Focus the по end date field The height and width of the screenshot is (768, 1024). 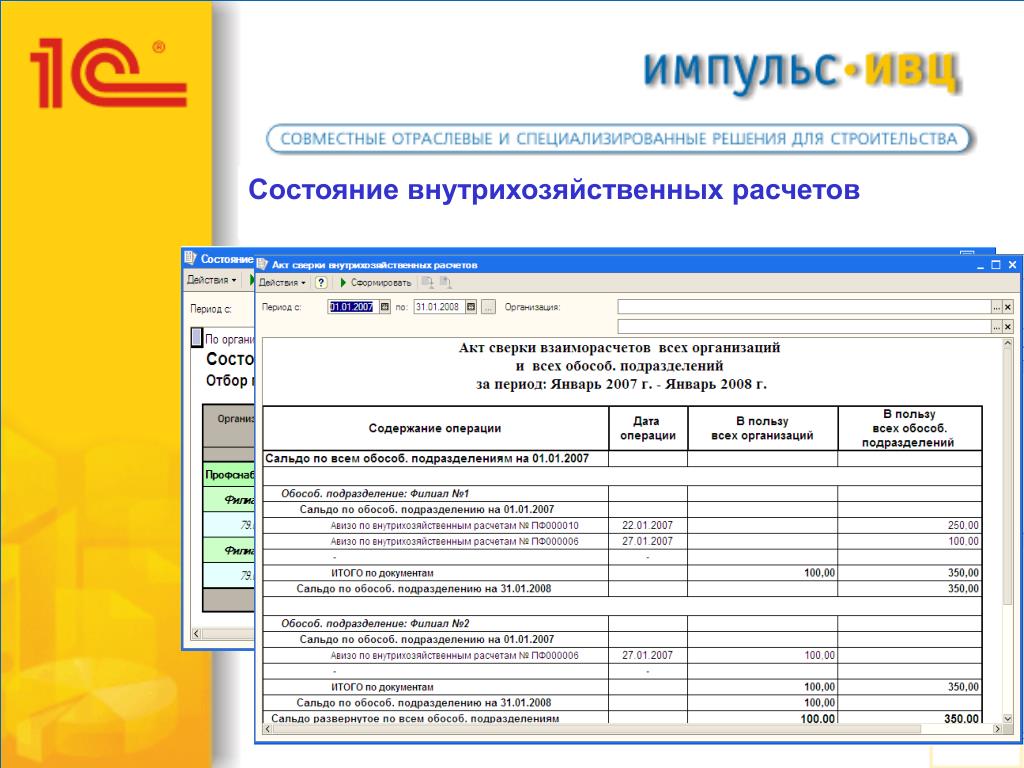(440, 307)
